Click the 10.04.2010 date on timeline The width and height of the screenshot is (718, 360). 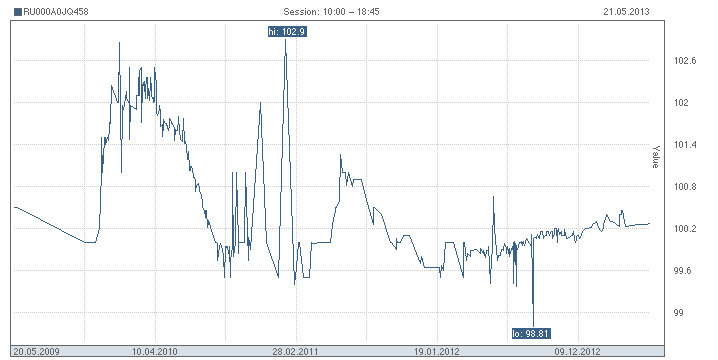pos(155,352)
